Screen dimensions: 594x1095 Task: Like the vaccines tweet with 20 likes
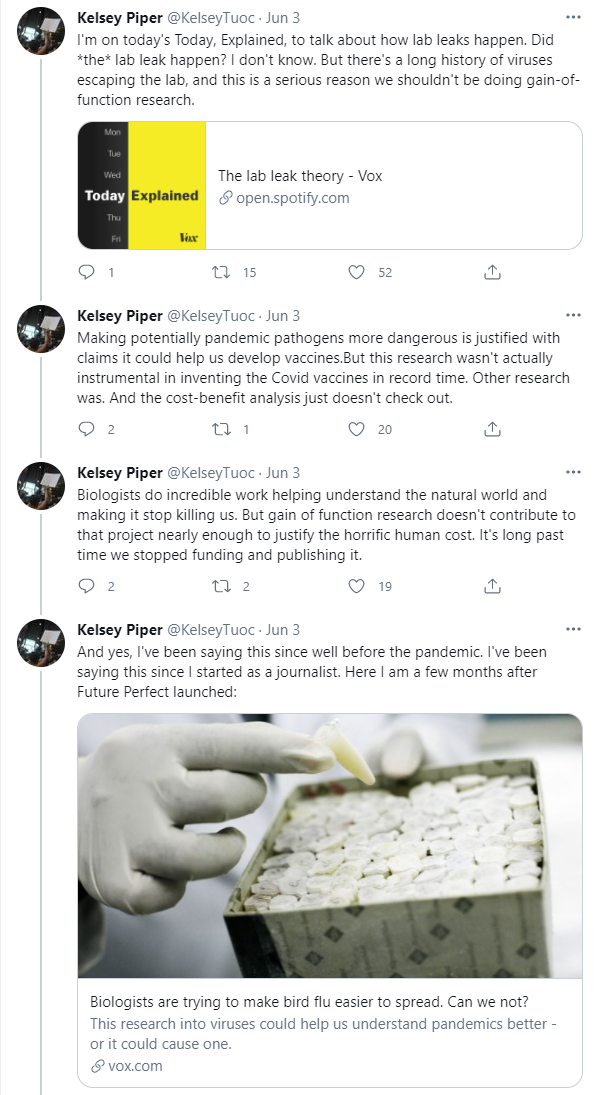(x=356, y=429)
